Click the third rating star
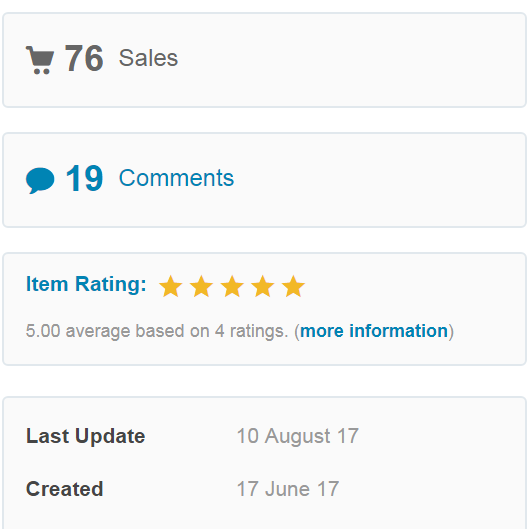 [x=232, y=286]
